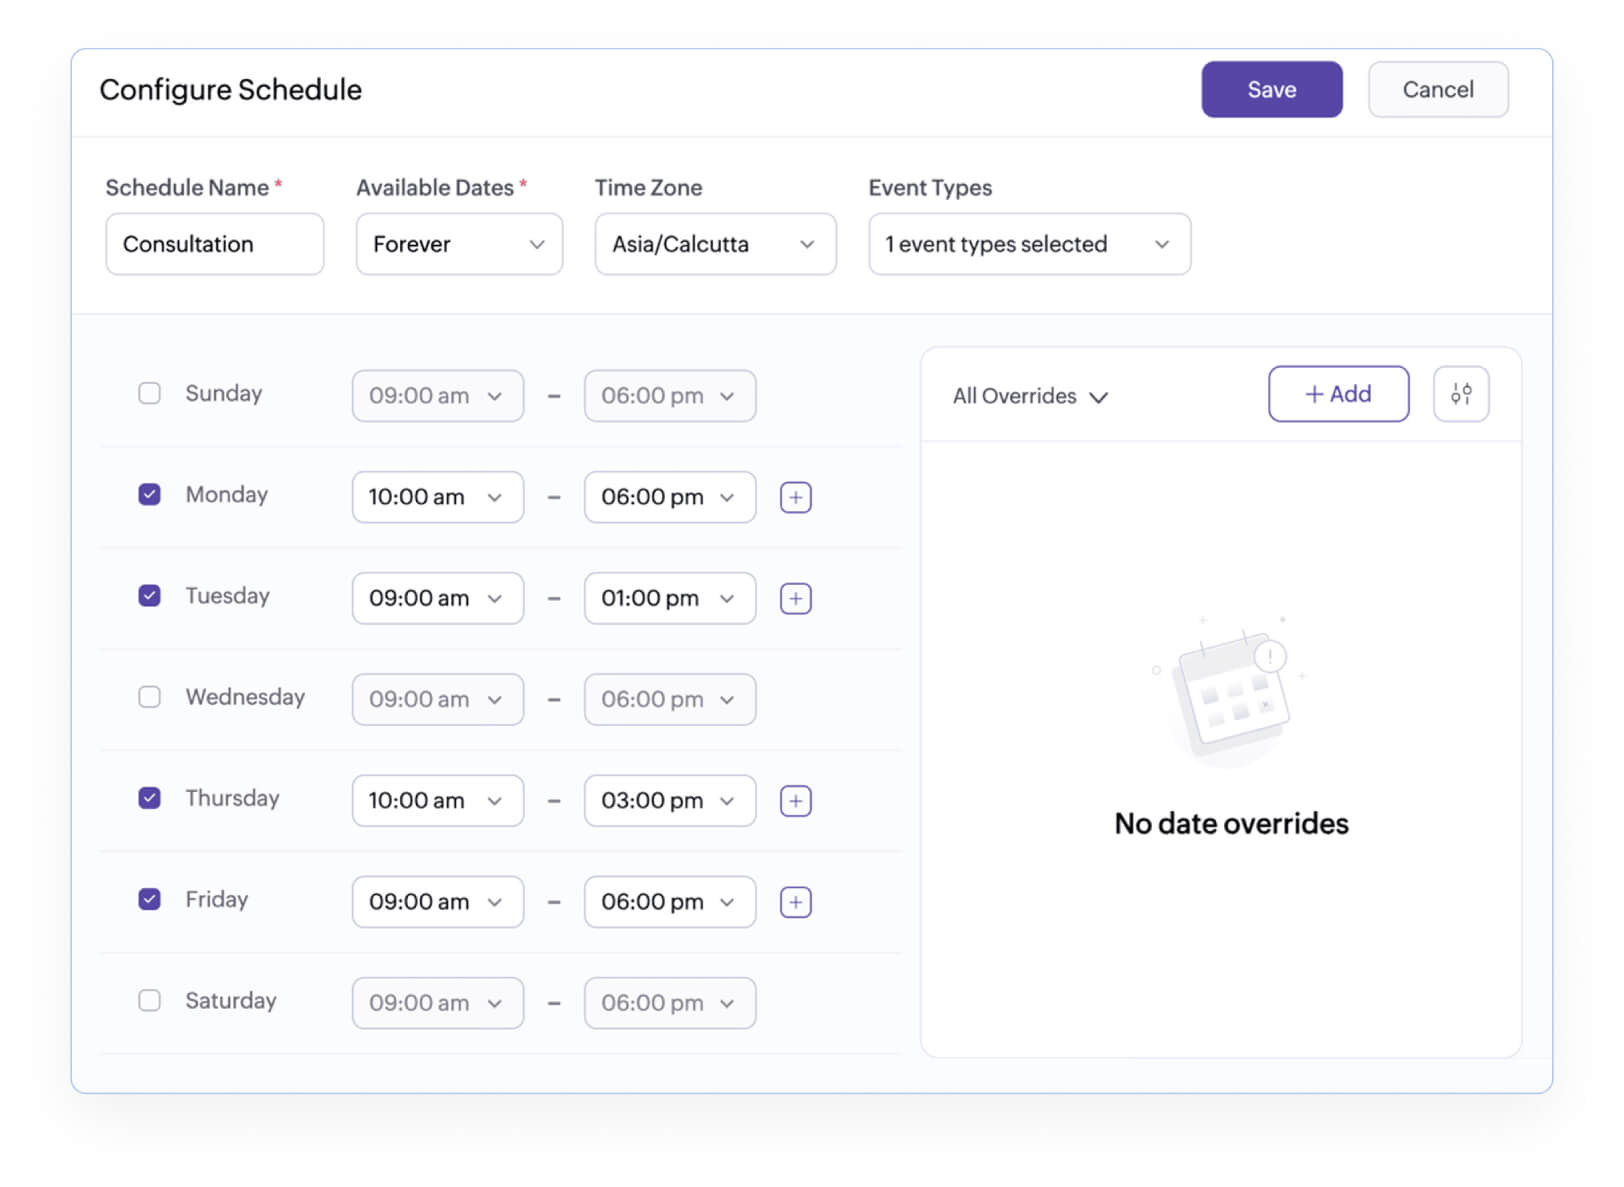This screenshot has height=1187, width=1624.
Task: Click the Add button to create date override
Action: coord(1339,394)
